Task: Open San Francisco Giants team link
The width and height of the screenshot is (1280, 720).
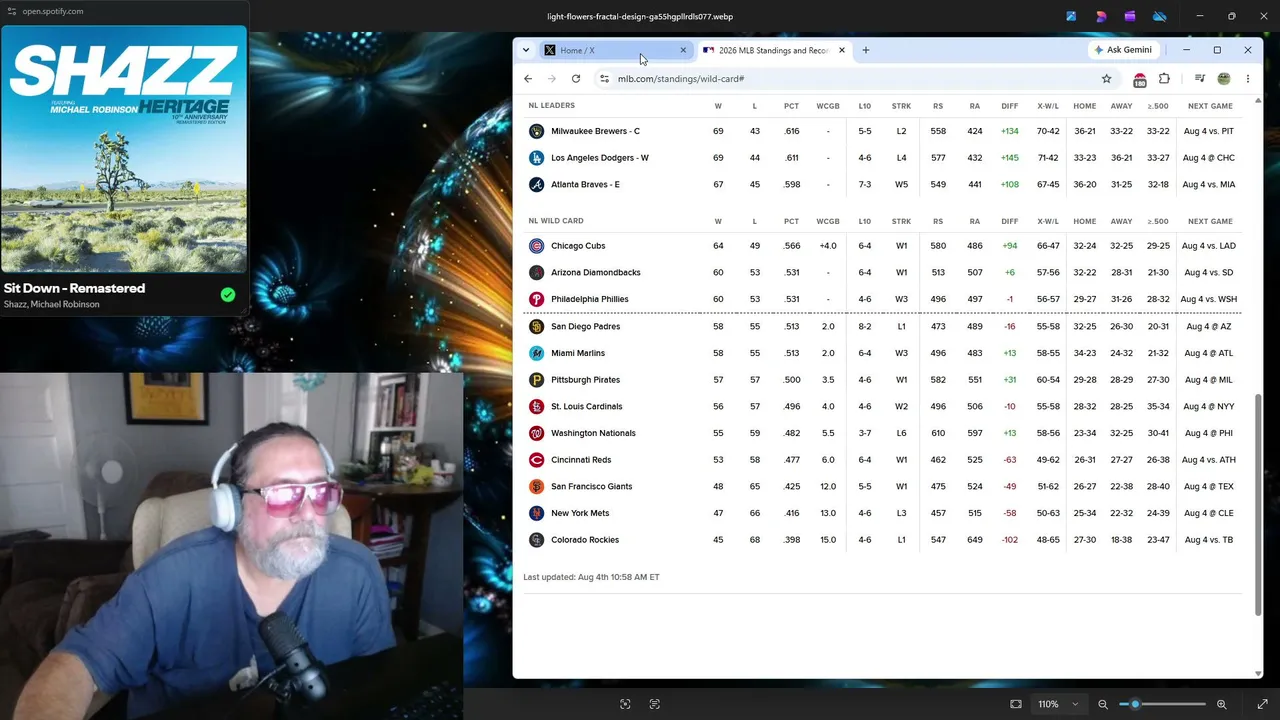Action: tap(592, 487)
